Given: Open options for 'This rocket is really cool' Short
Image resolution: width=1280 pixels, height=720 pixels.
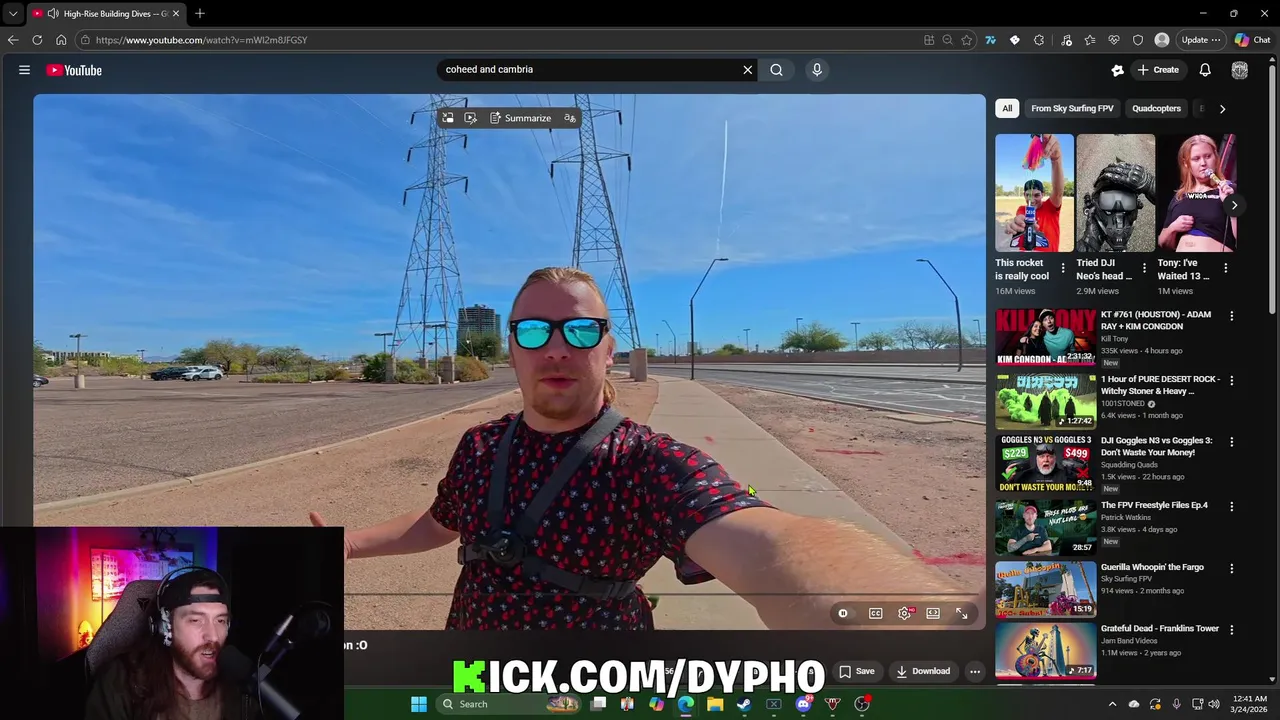Looking at the screenshot, I should click(x=1063, y=268).
